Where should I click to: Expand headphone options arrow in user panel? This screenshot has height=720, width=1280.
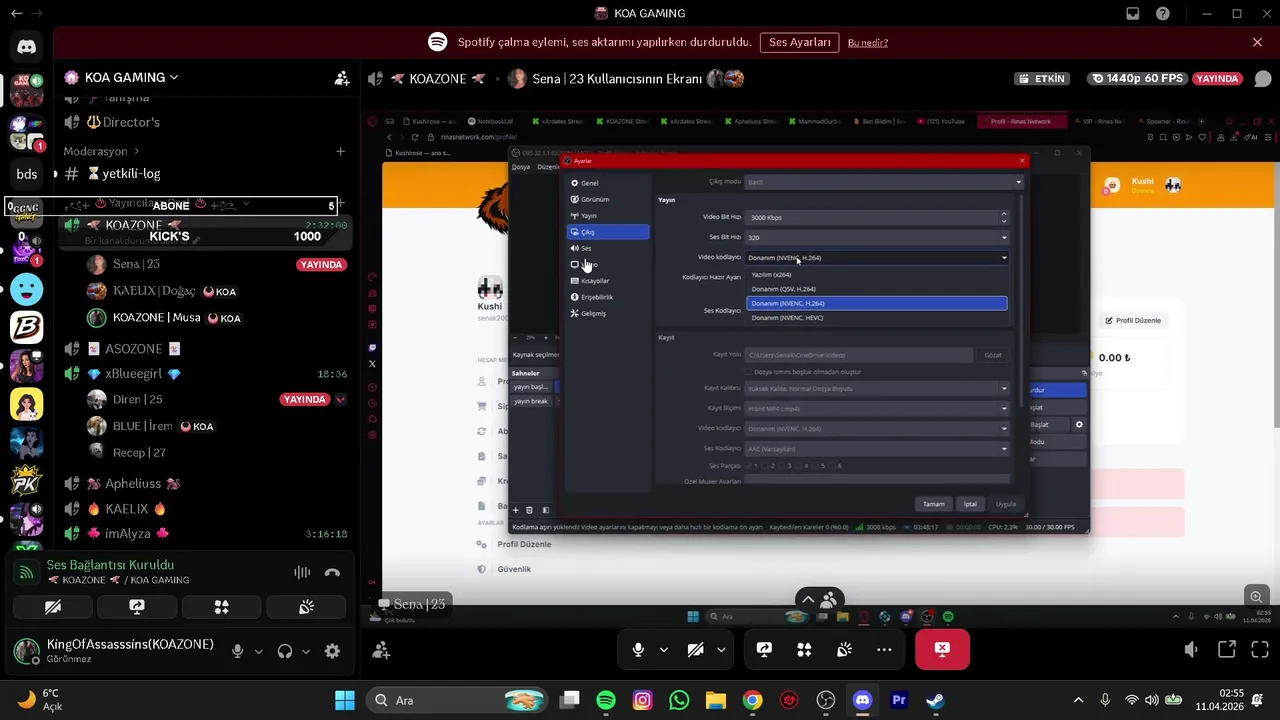coord(306,651)
